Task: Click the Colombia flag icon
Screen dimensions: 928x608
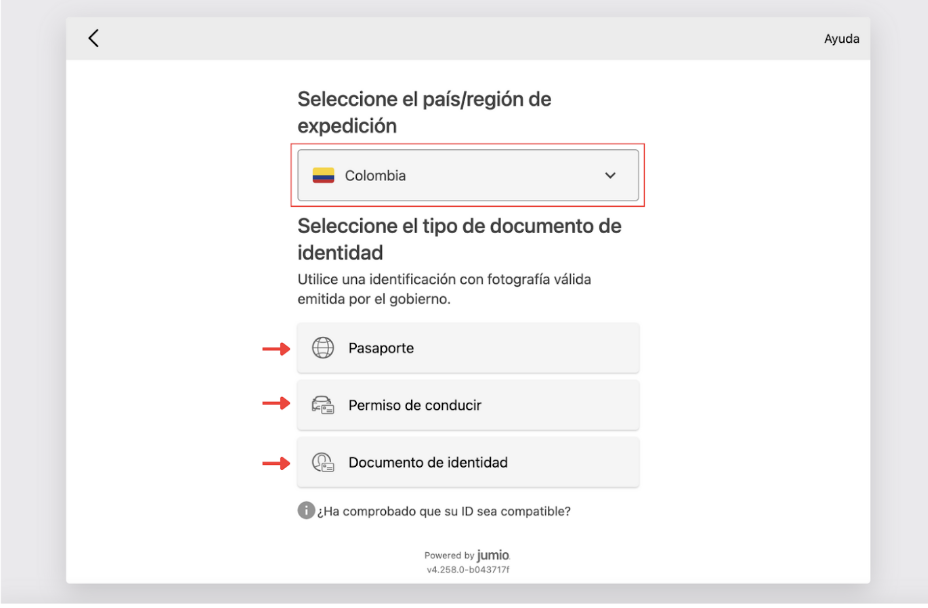Action: pyautogui.click(x=323, y=176)
